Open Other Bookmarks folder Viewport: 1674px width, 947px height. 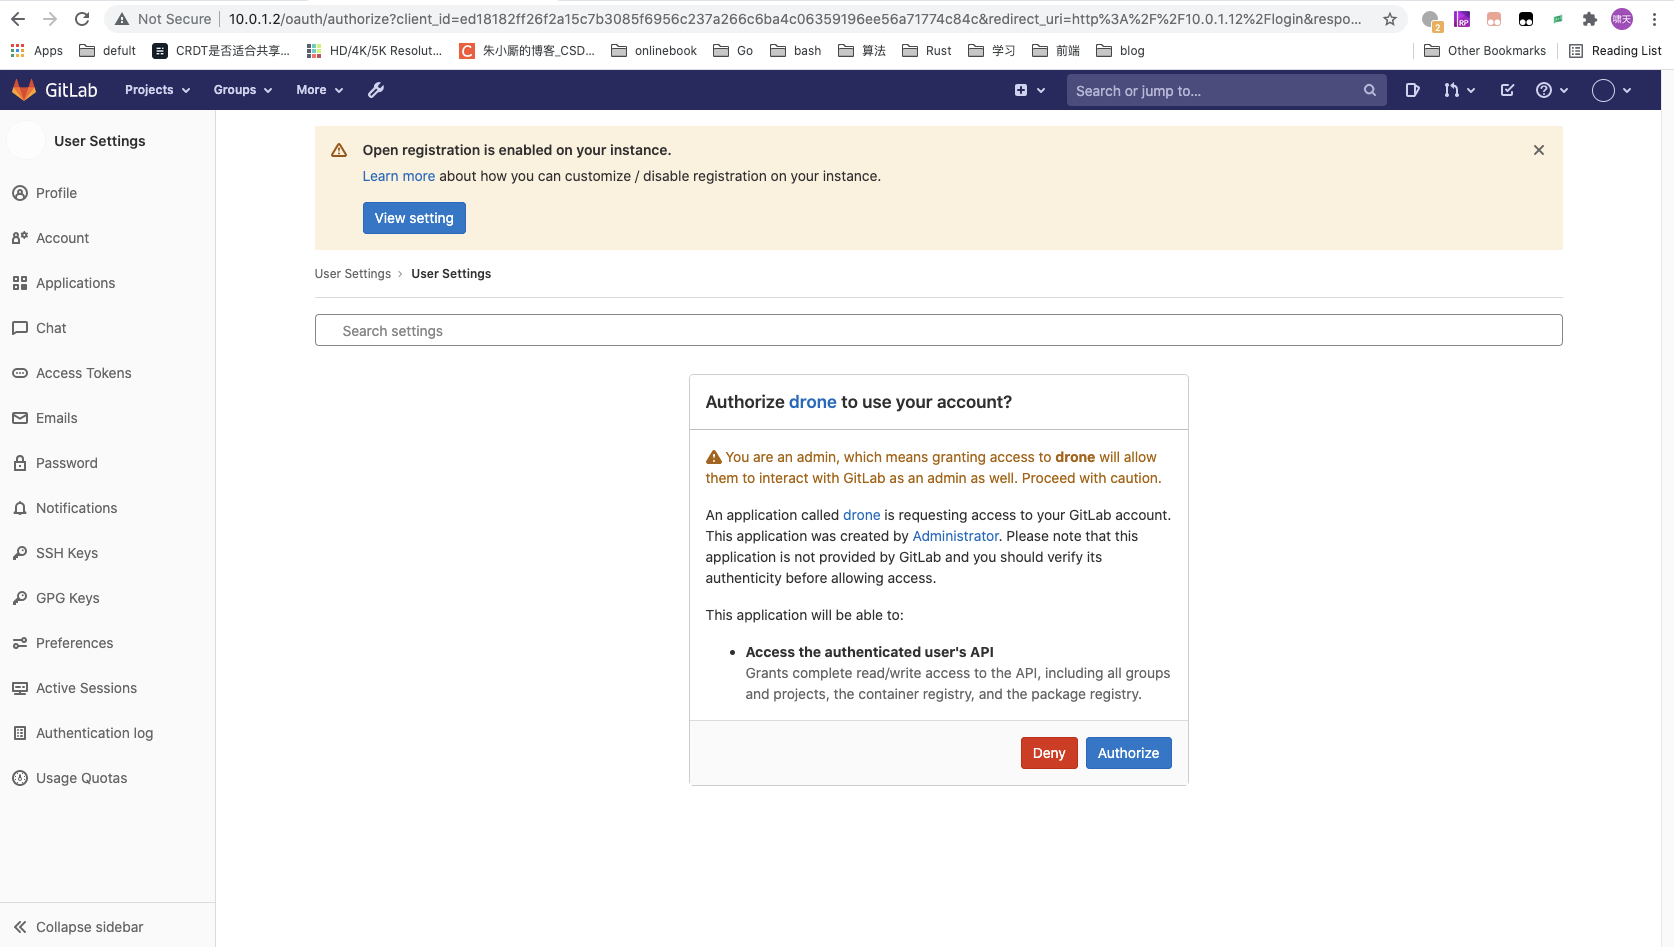click(x=1485, y=51)
